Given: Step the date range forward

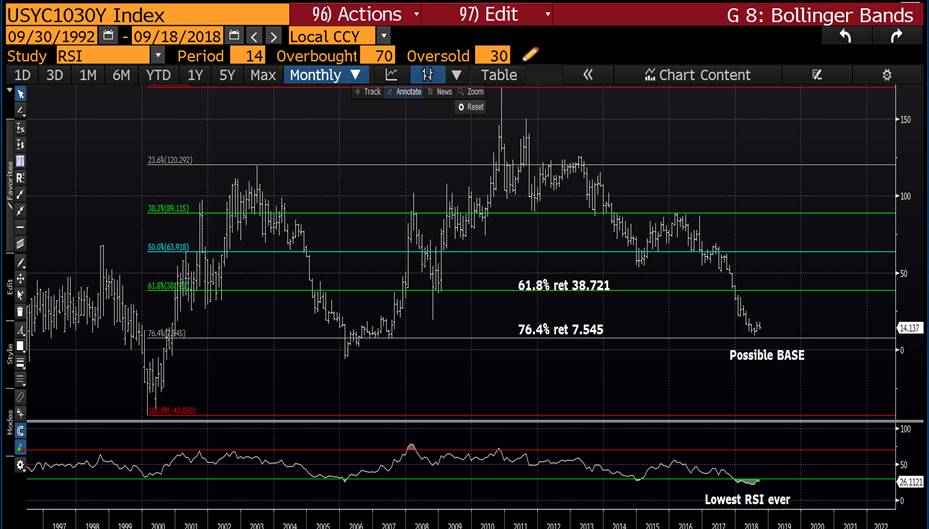Looking at the screenshot, I should pyautogui.click(x=273, y=36).
